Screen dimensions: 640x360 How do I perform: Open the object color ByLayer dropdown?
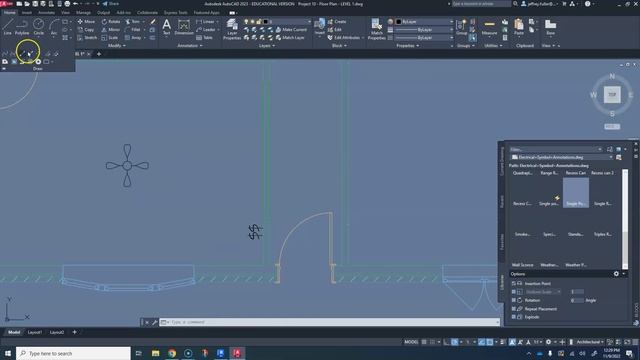(x=424, y=21)
